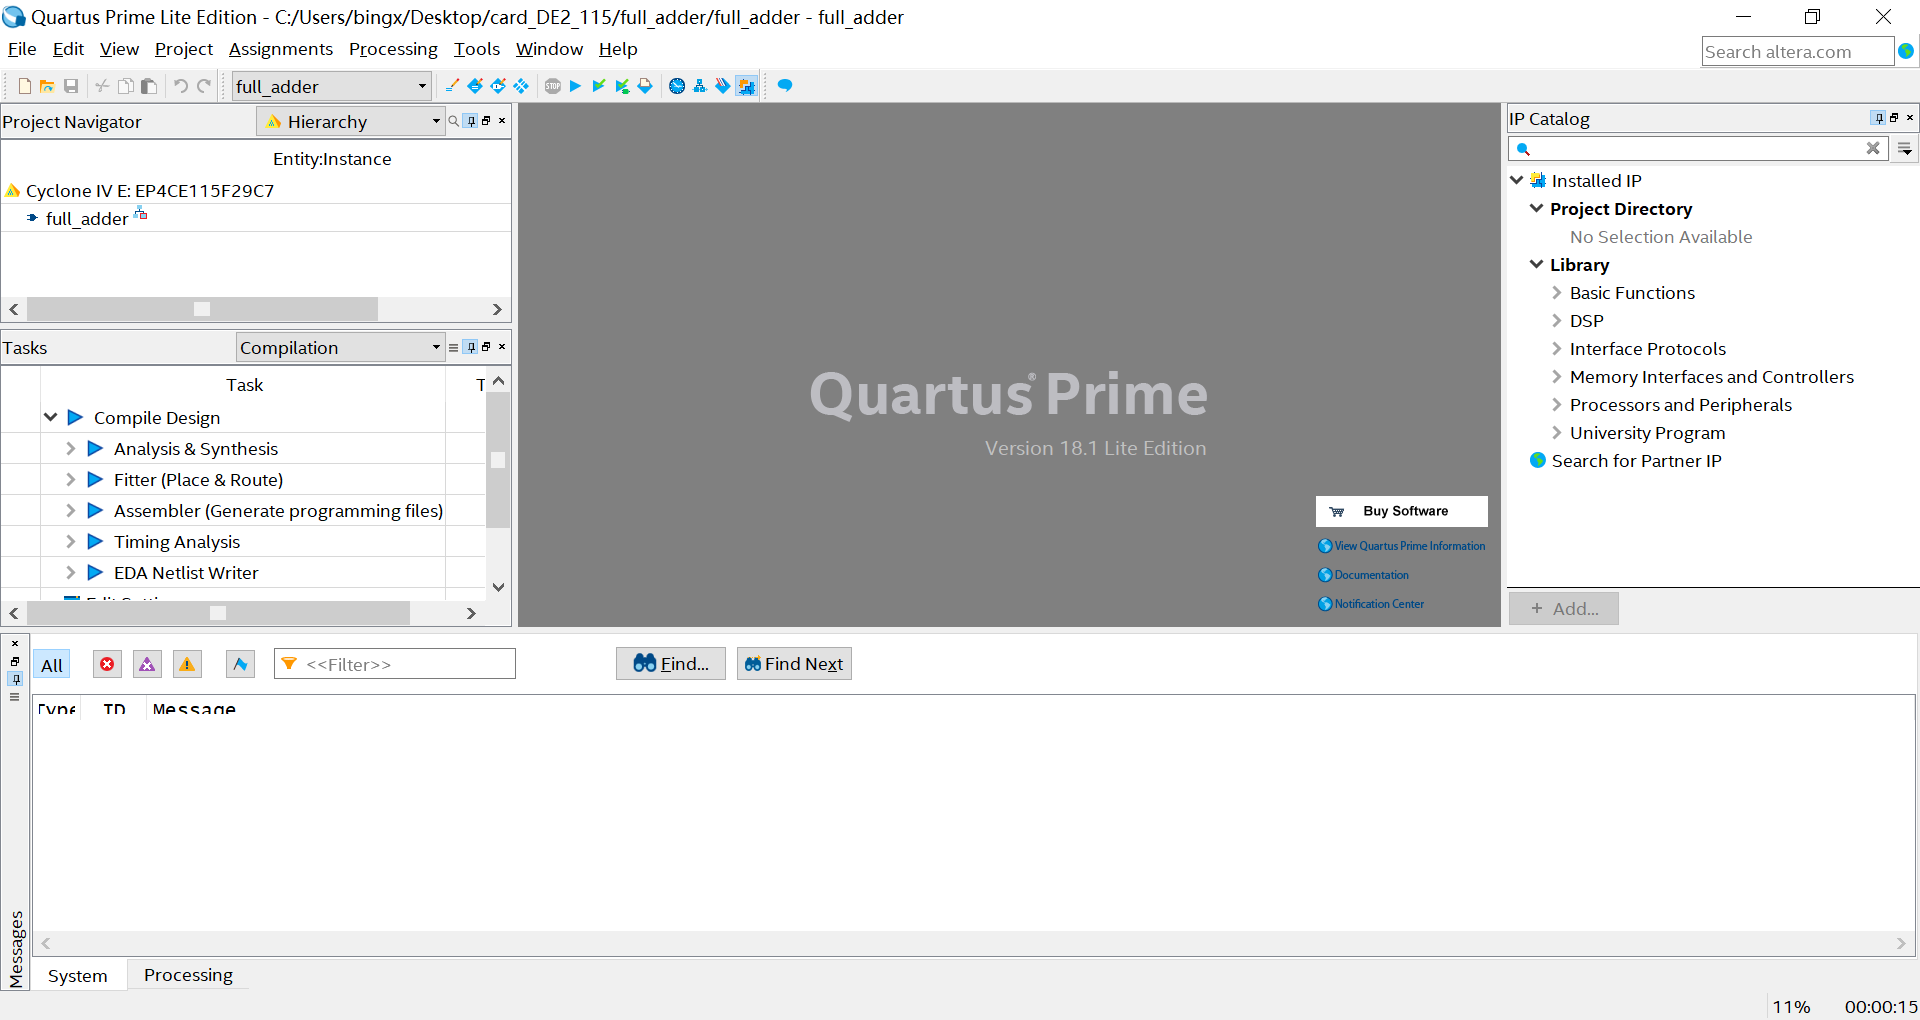Click the hierarchy netlist viewer toolbar icon
This screenshot has height=1020, width=1920.
[700, 86]
